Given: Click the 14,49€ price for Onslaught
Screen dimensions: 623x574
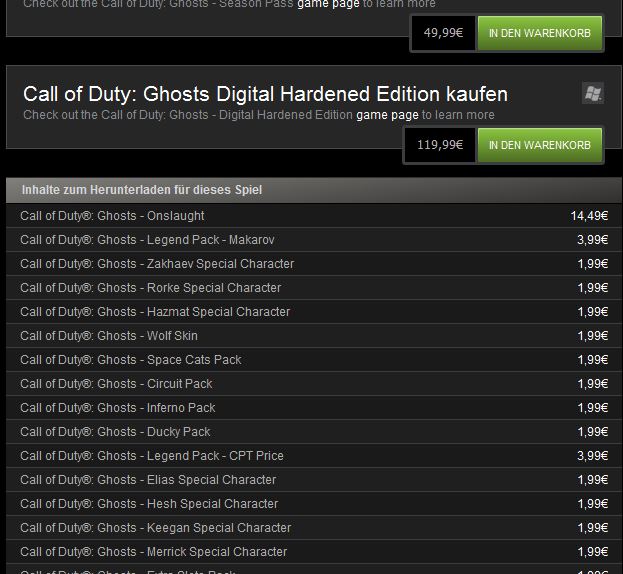Looking at the screenshot, I should (x=589, y=216).
